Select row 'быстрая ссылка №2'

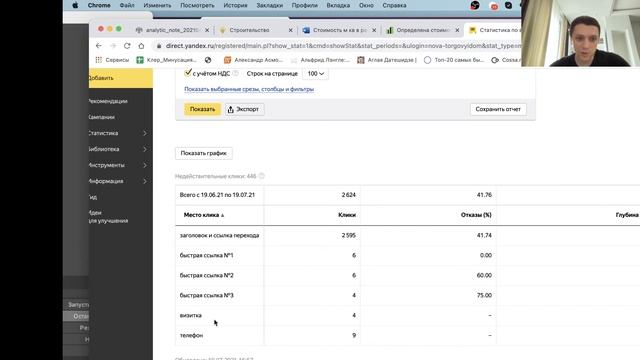(408, 275)
